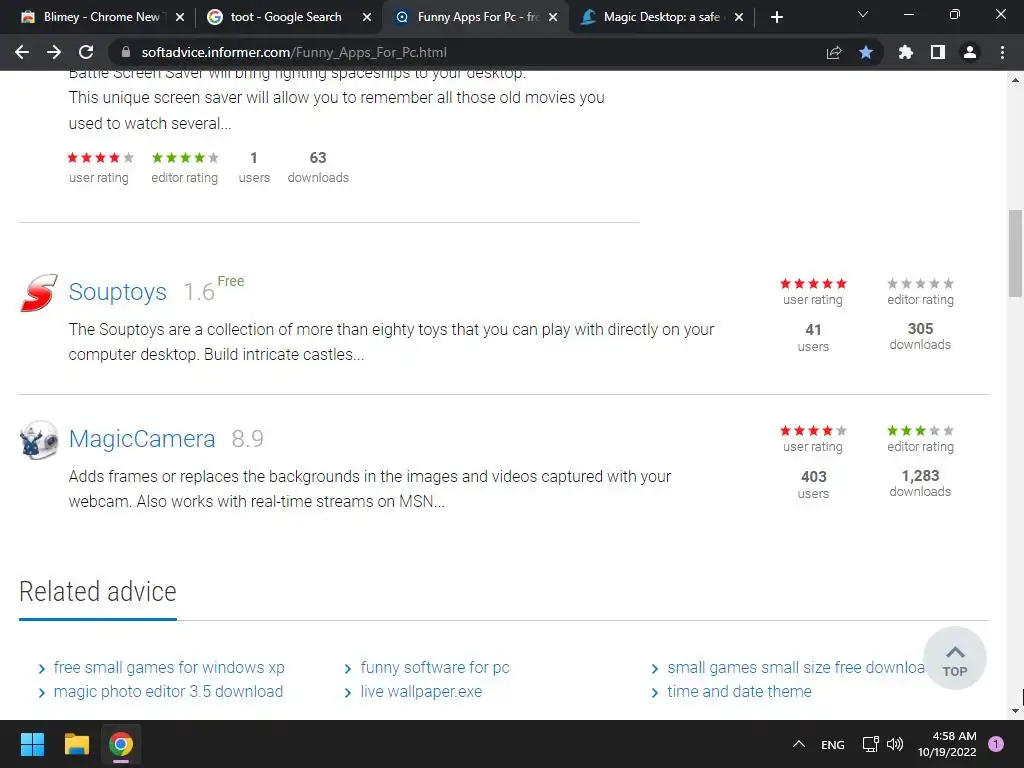Select the '63' downloads count
1024x768 pixels.
click(318, 158)
